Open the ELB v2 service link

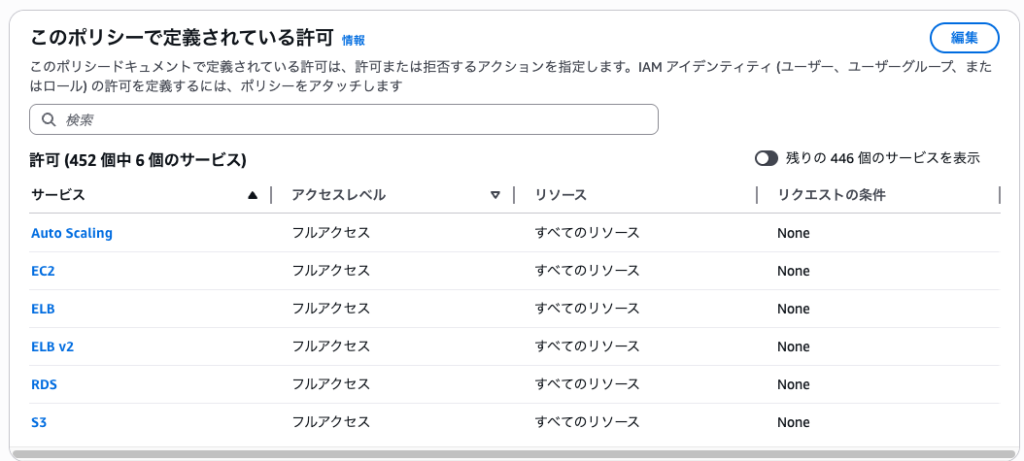coord(53,347)
